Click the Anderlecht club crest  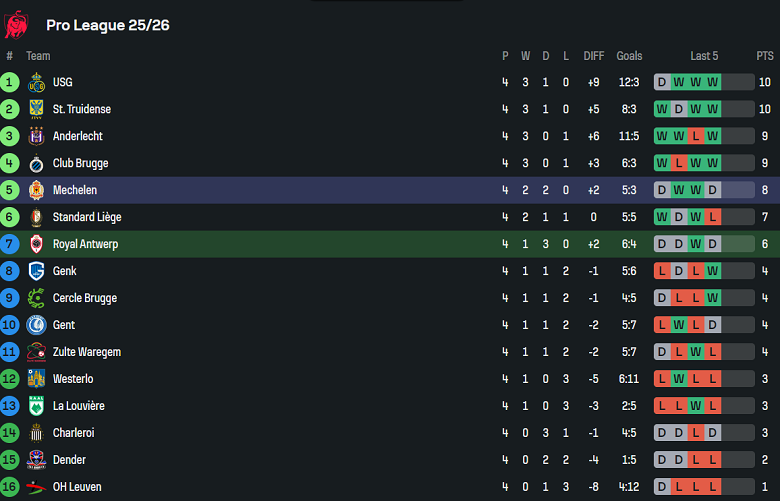37,136
